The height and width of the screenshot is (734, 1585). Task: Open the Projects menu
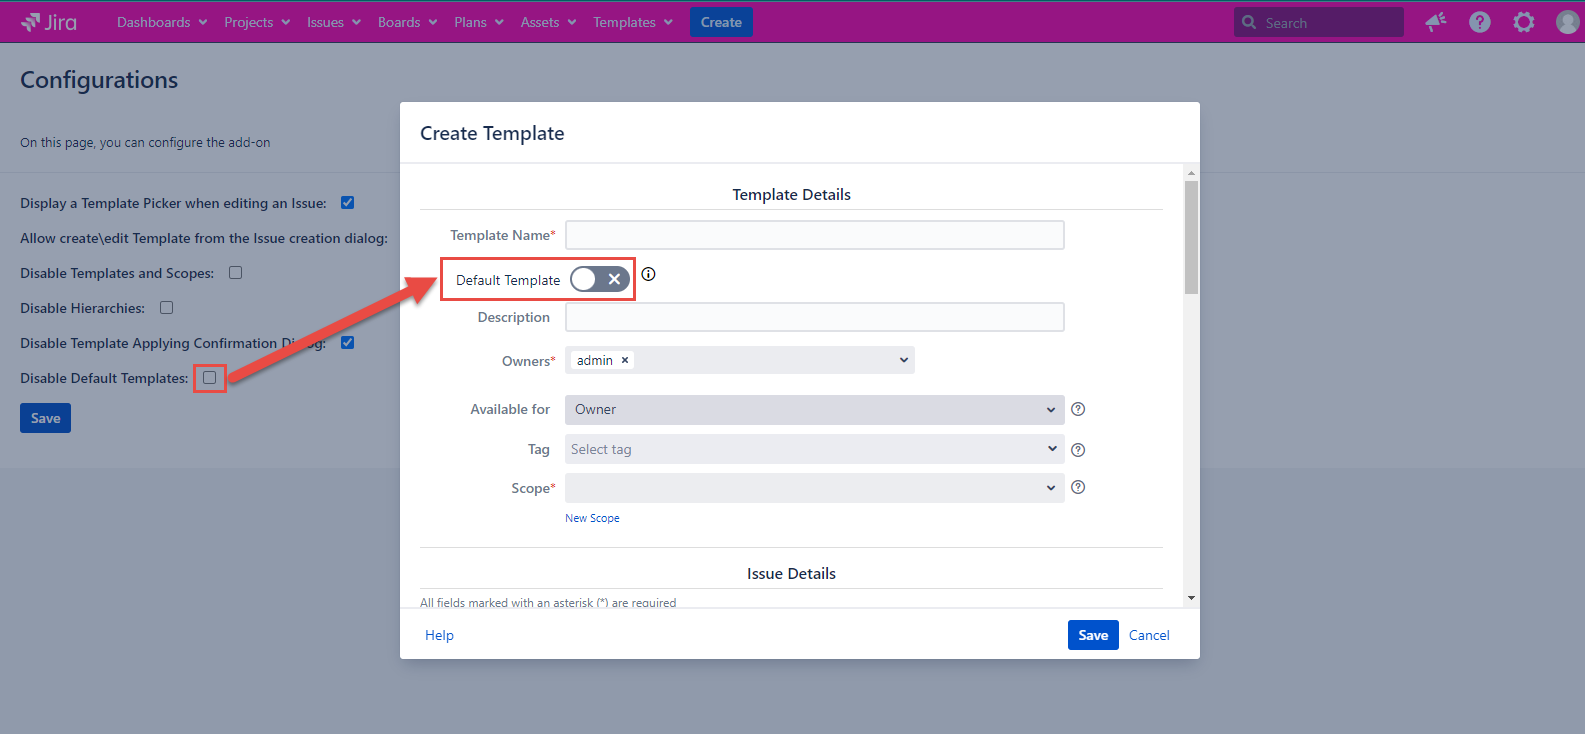[x=256, y=22]
